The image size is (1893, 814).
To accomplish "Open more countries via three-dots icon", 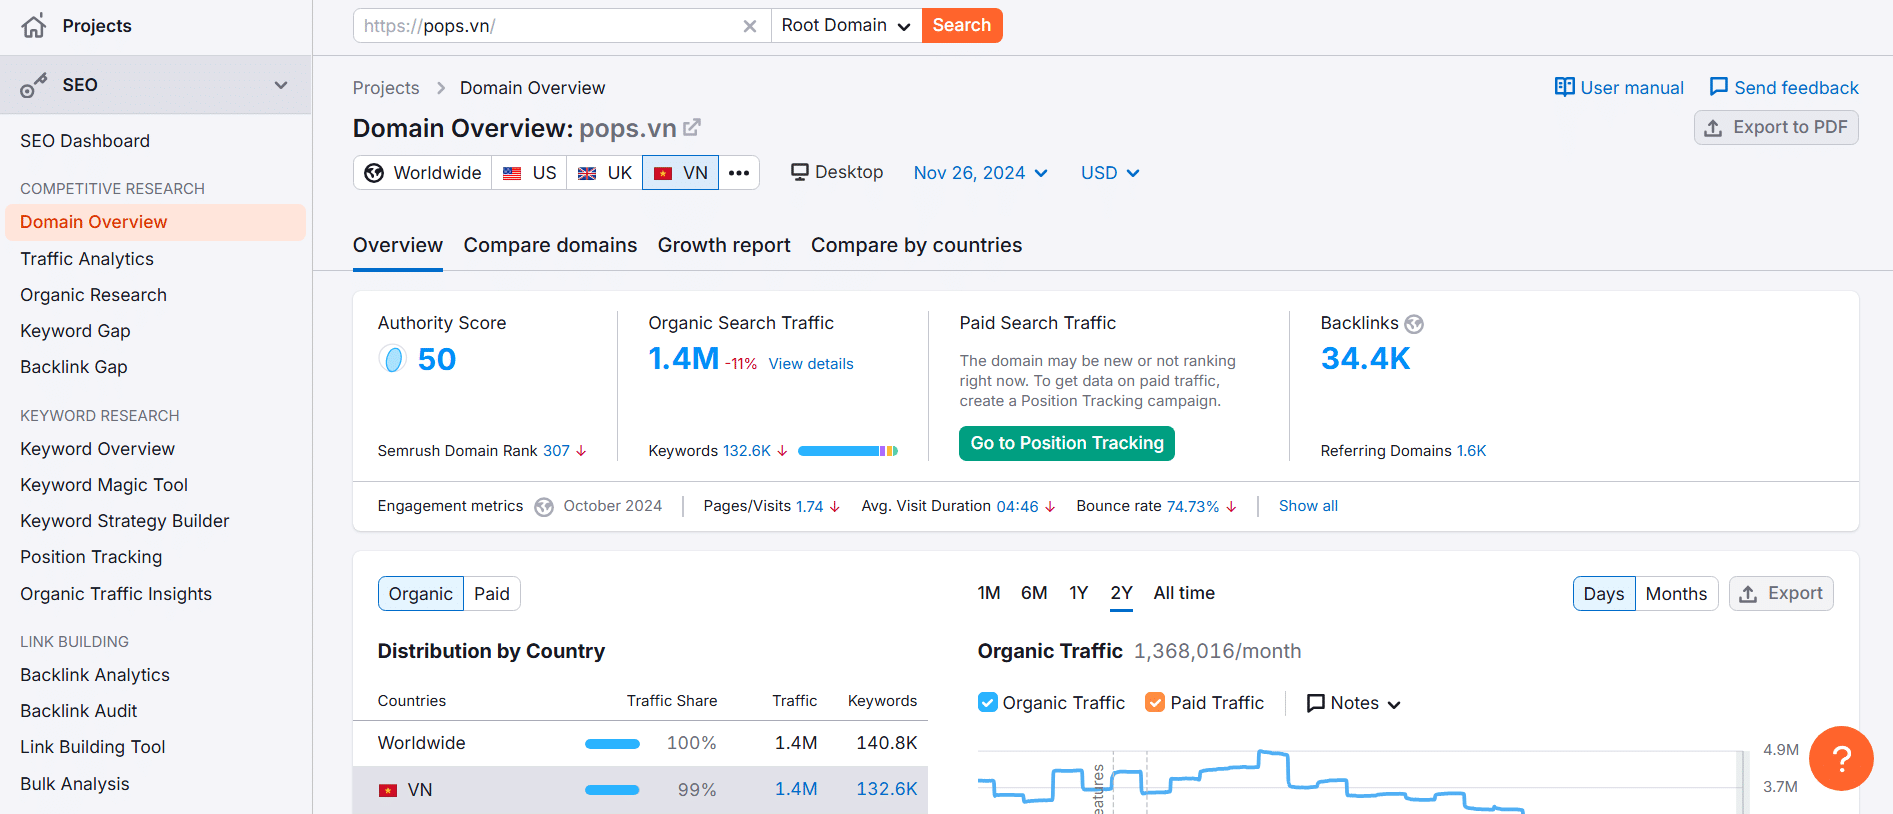I will coord(739,173).
